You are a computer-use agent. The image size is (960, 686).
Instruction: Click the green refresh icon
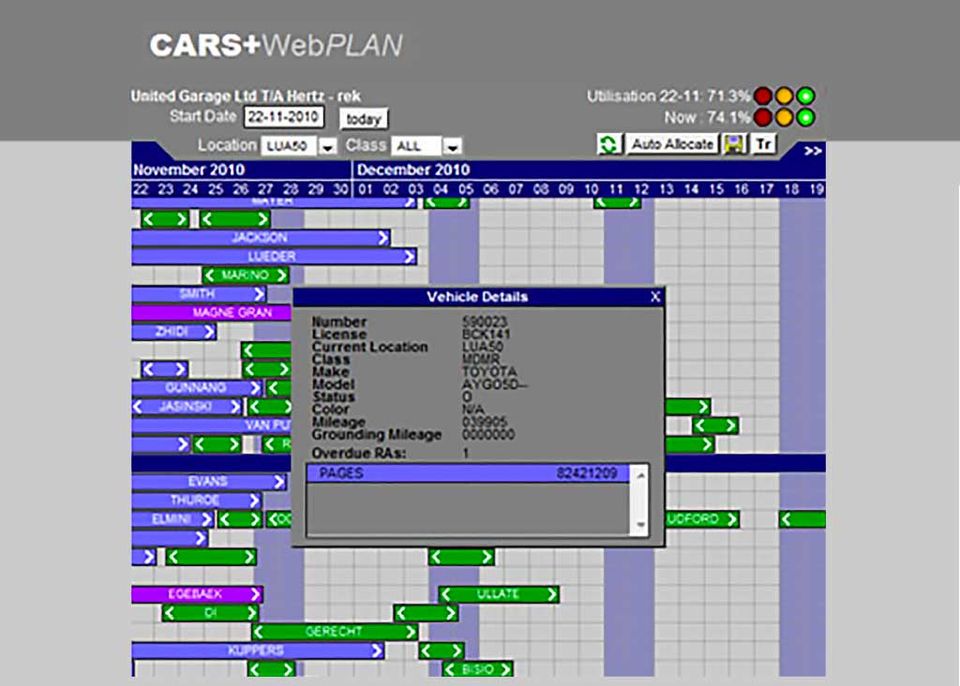(609, 145)
